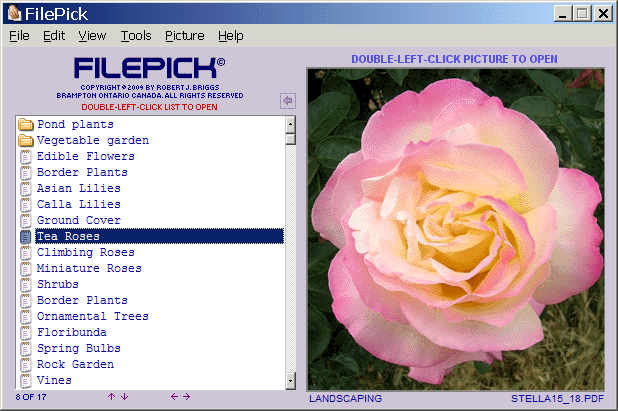Image resolution: width=618 pixels, height=411 pixels.
Task: Select the highlighted Tea Roses entry
Action: (x=160, y=236)
